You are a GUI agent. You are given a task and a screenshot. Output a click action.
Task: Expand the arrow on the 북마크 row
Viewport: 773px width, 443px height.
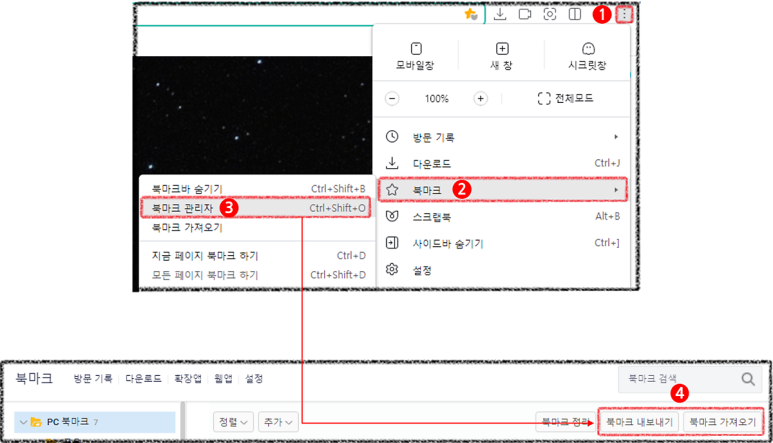coord(616,190)
